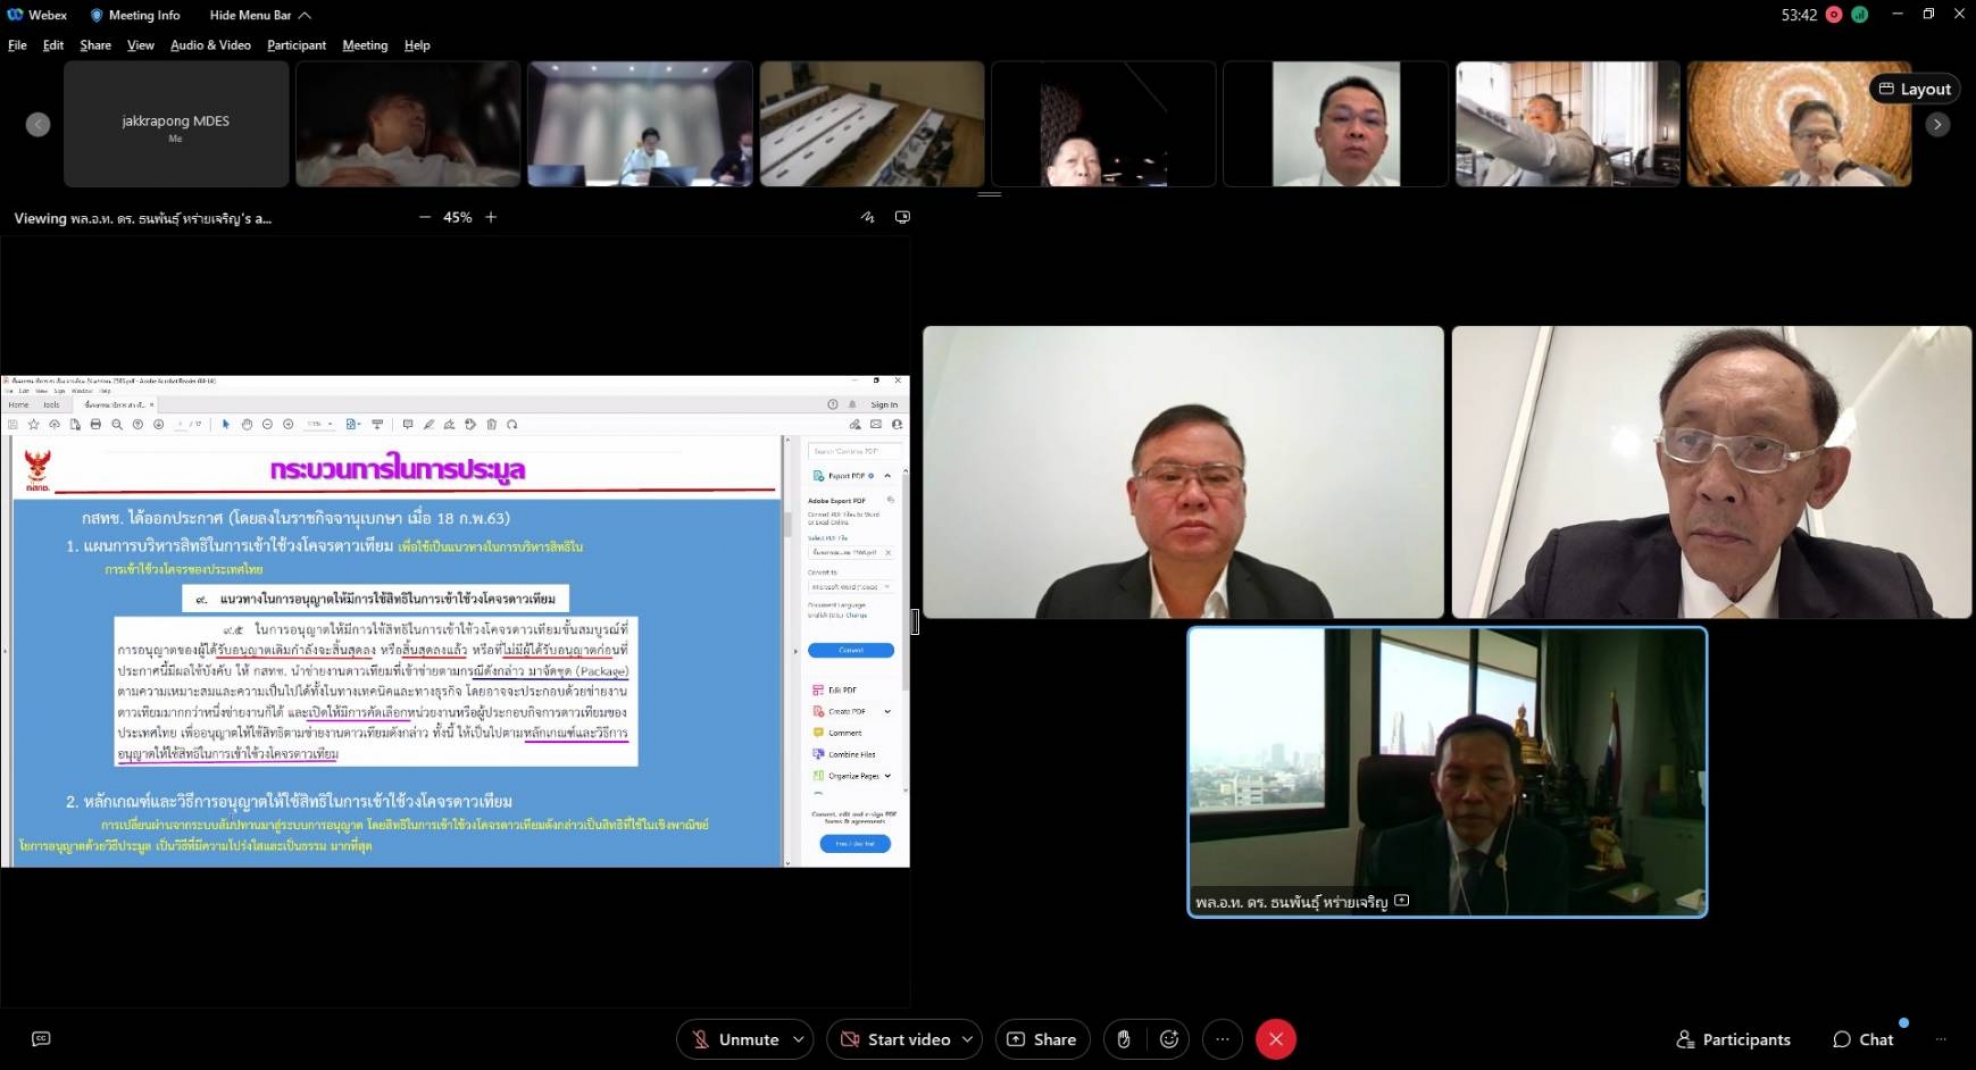Open the Layout options
This screenshot has width=1976, height=1070.
(x=1914, y=89)
